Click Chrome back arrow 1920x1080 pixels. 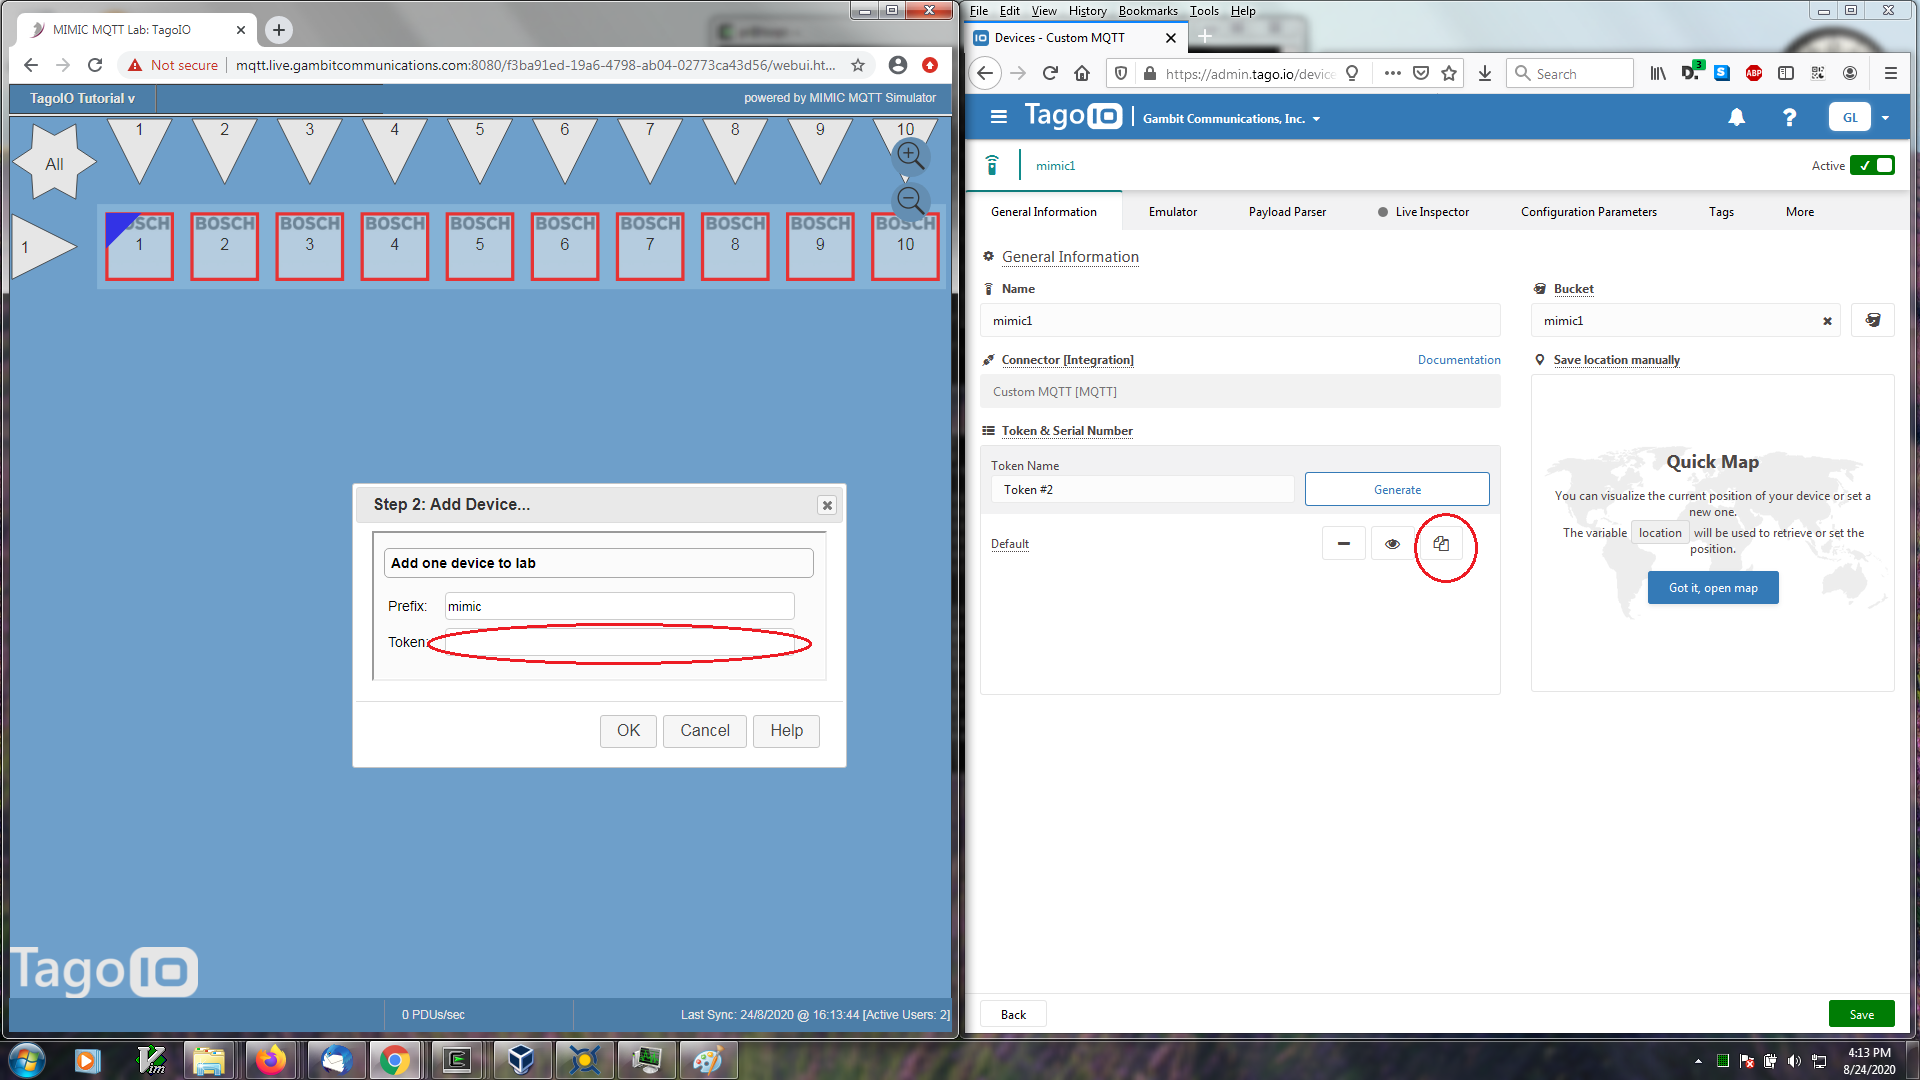pos(31,65)
